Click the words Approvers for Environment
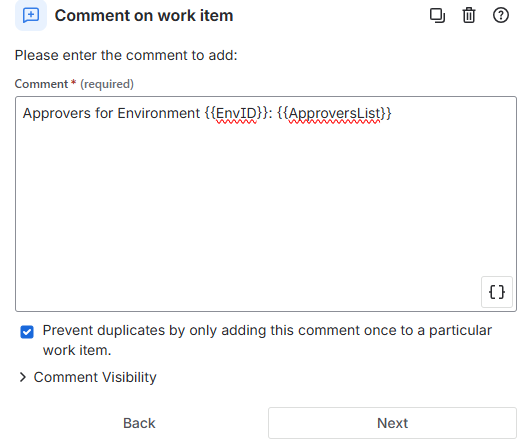 coord(111,113)
